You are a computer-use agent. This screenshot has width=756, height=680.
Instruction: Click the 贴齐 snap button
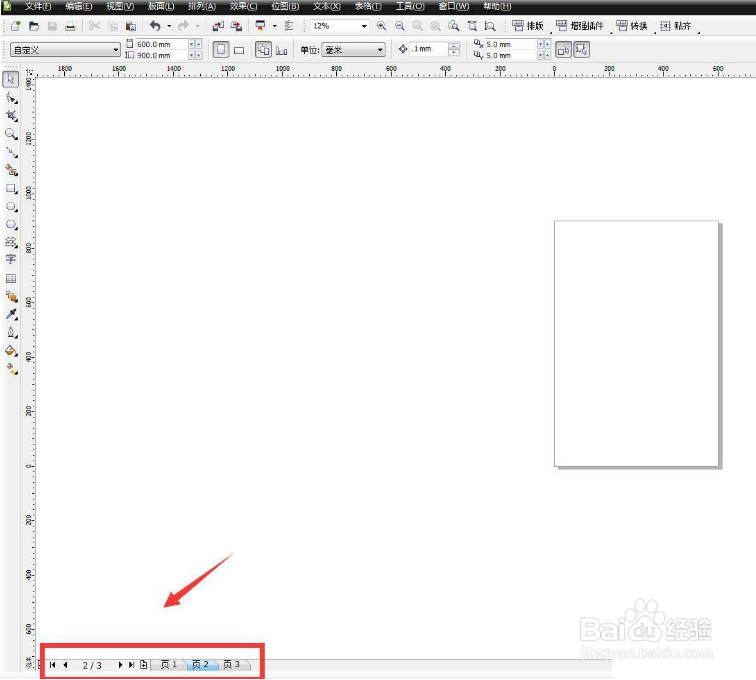676,26
